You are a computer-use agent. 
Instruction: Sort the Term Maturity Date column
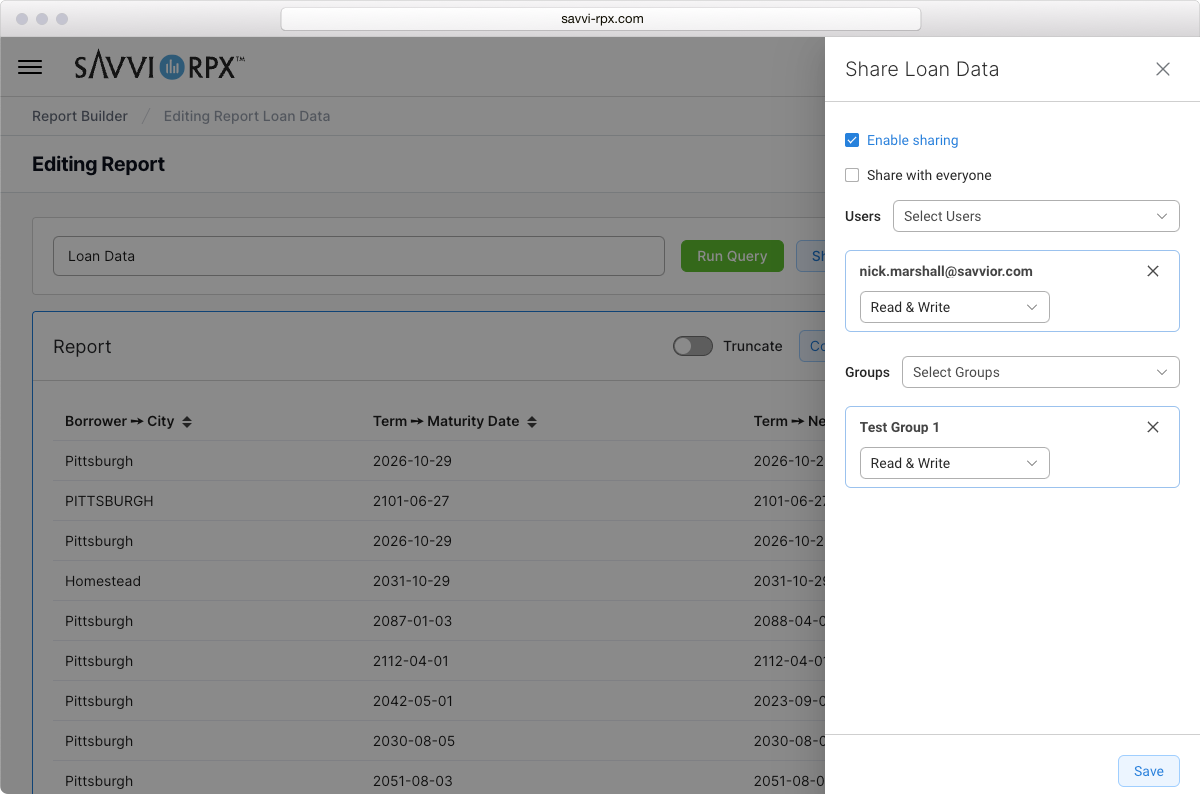pos(533,421)
